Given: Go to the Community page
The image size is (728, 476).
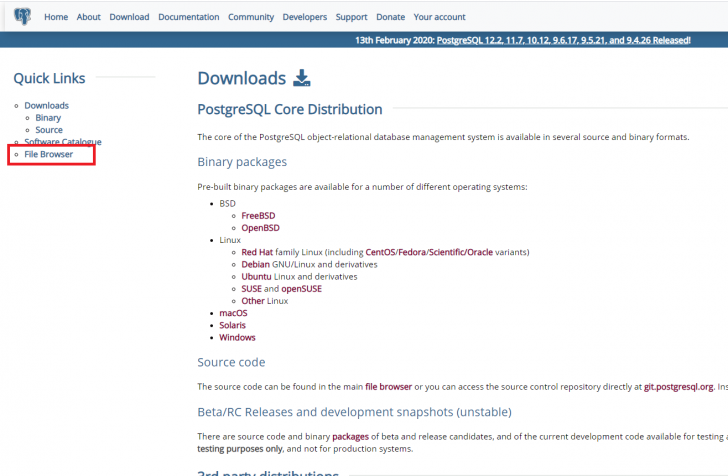Looking at the screenshot, I should click(251, 17).
